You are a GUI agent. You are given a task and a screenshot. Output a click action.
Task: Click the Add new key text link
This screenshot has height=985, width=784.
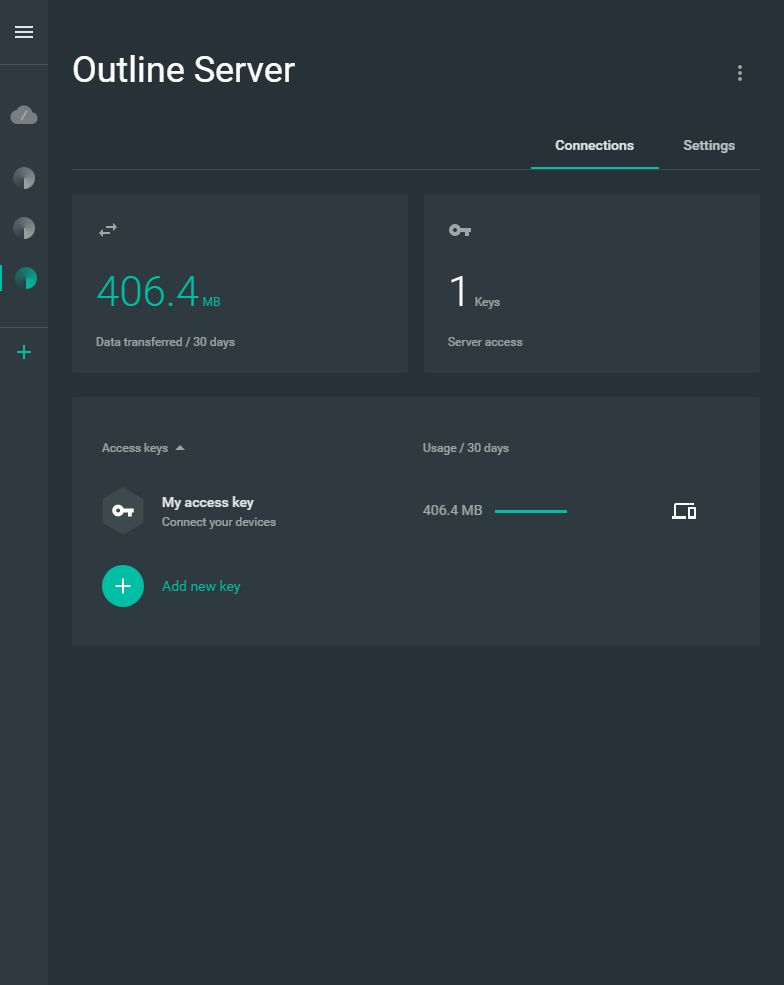tap(201, 586)
